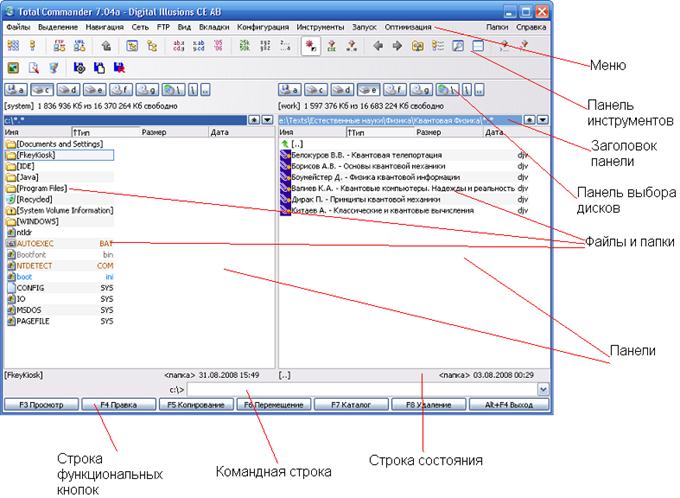Click the two-panel window icon right of search
Image resolution: width=680 pixels, height=498 pixels.
pos(478,46)
